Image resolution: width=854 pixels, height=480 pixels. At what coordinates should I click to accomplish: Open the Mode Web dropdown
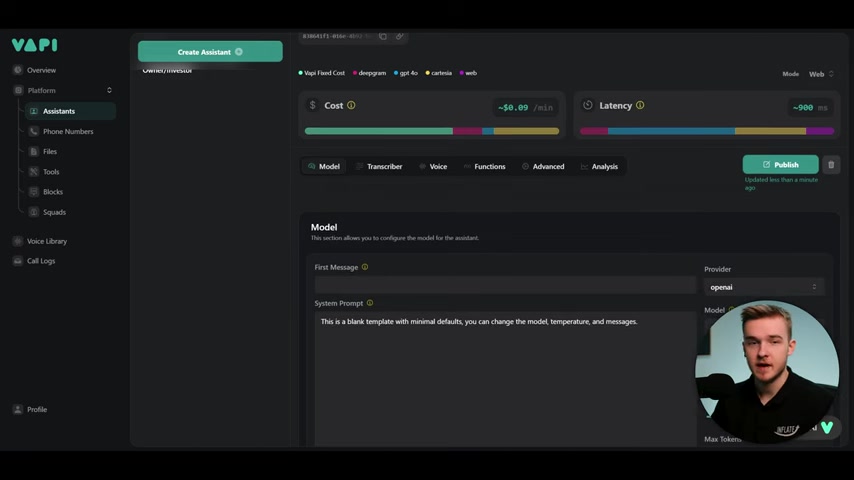point(821,74)
